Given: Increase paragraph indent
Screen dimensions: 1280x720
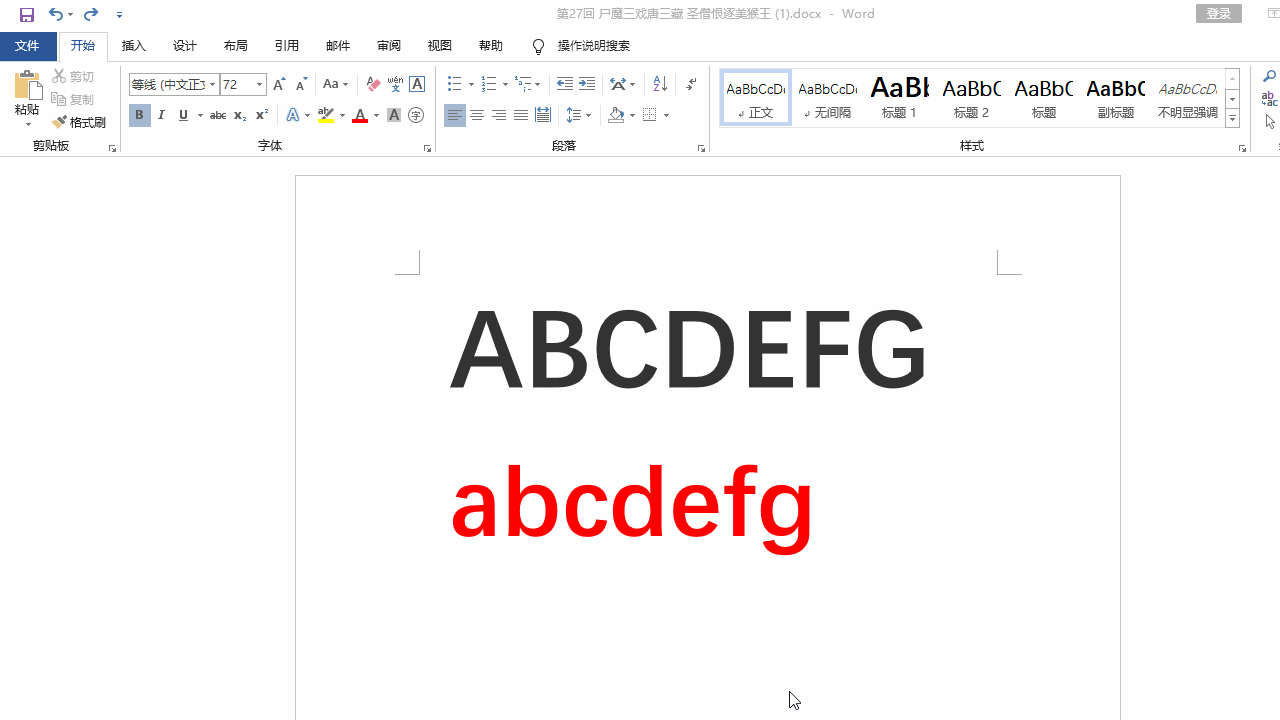Looking at the screenshot, I should (587, 85).
